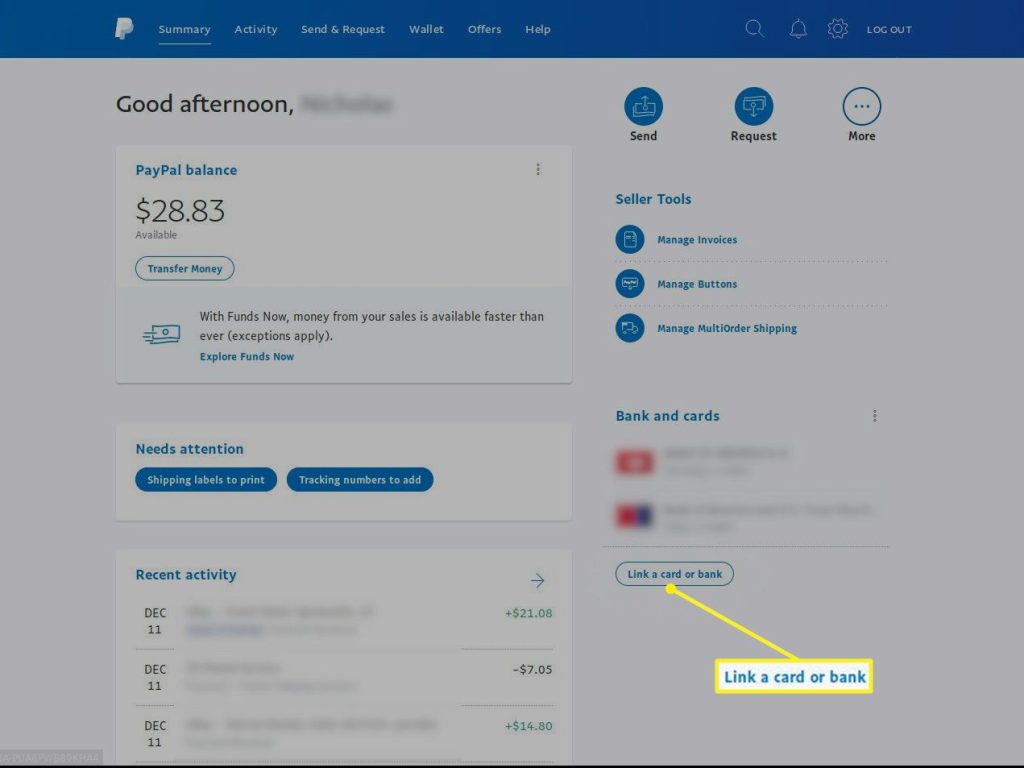Open the Explore Funds Now link
Viewport: 1024px width, 768px height.
coord(247,357)
